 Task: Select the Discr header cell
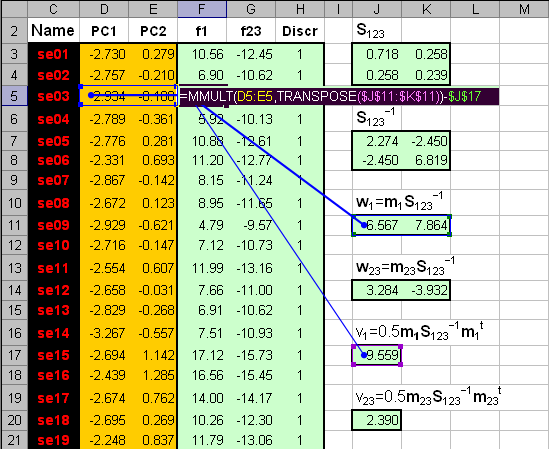(300, 31)
